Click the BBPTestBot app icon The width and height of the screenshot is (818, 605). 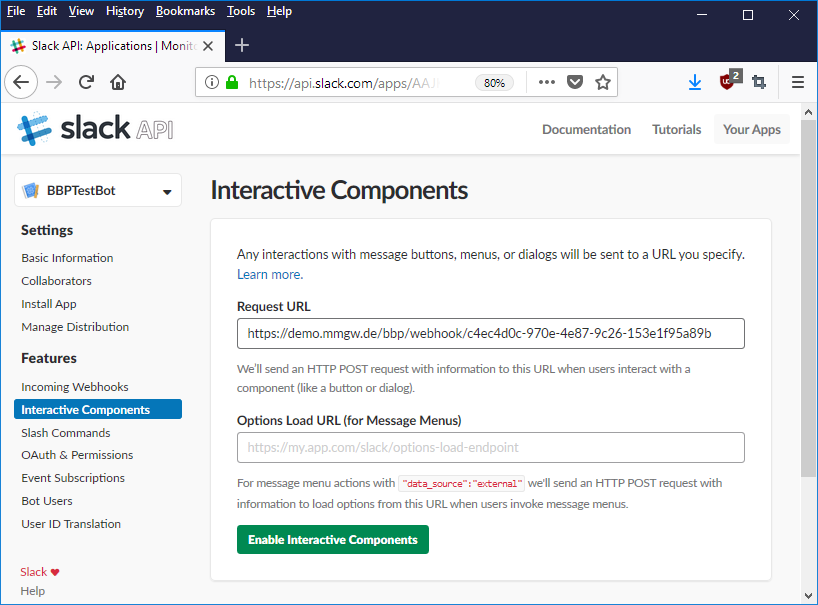pos(31,190)
